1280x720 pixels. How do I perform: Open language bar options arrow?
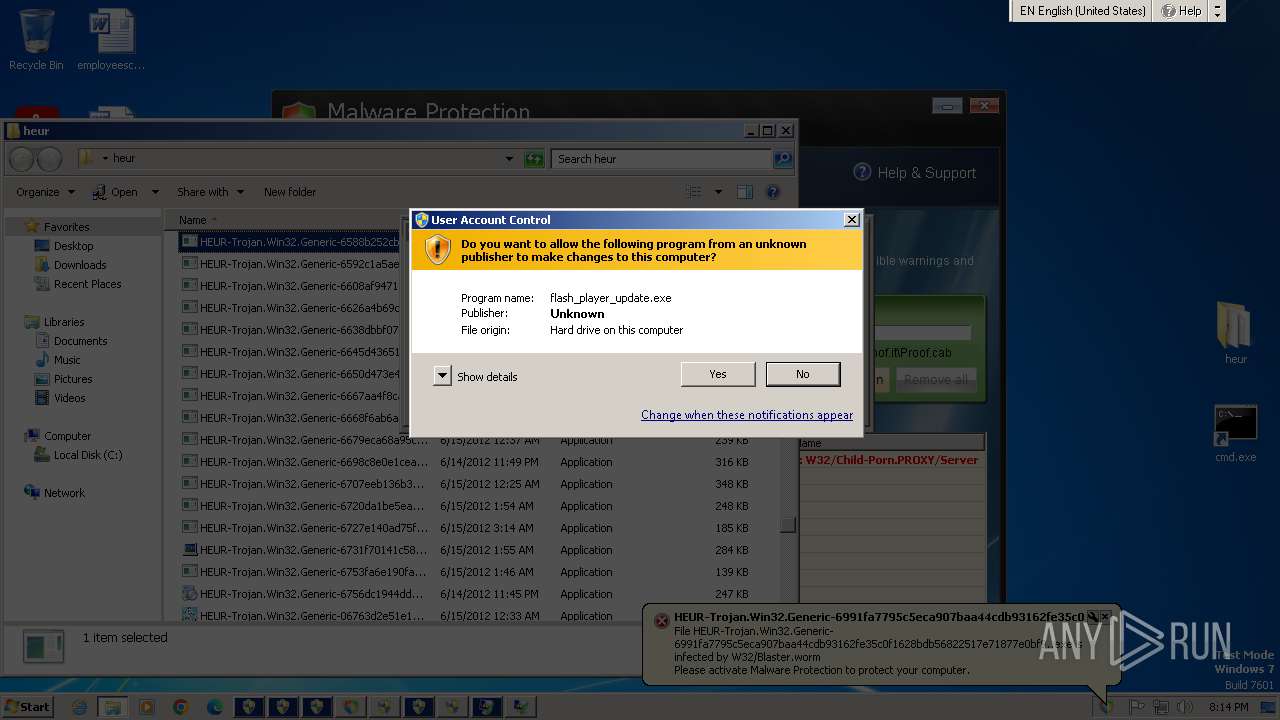pos(1217,11)
